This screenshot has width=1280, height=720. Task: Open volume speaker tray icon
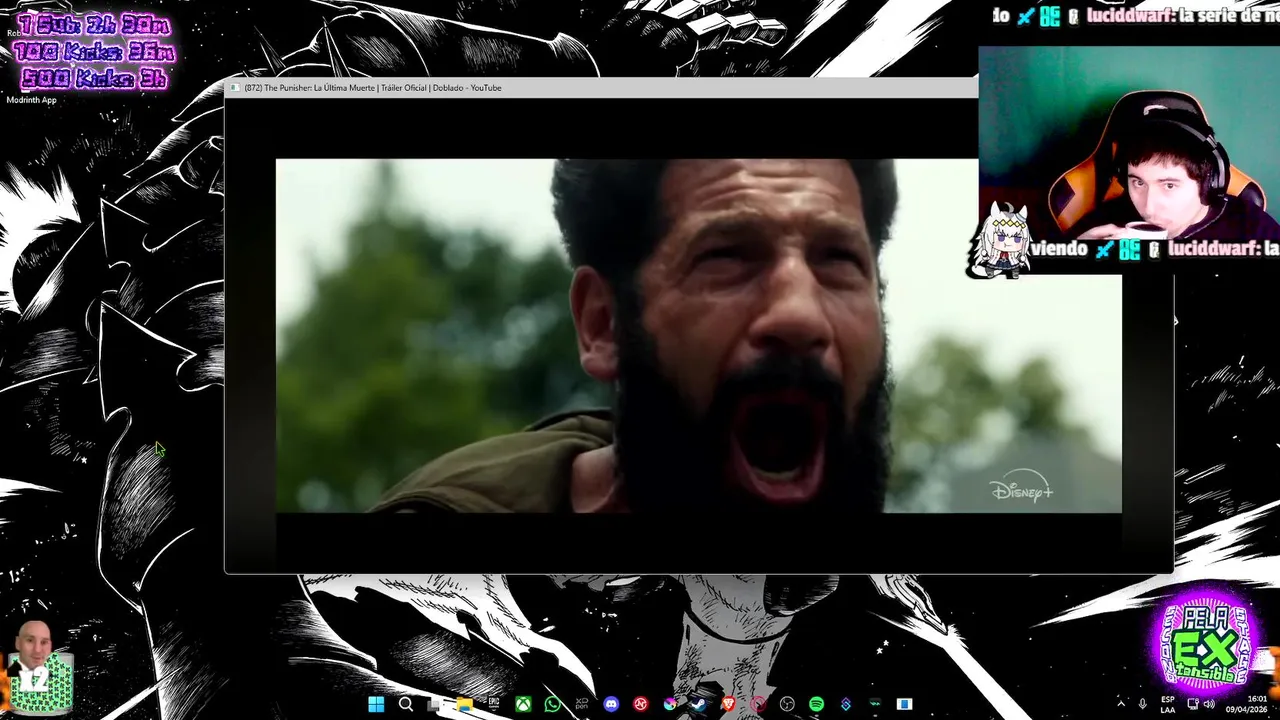tap(1209, 704)
